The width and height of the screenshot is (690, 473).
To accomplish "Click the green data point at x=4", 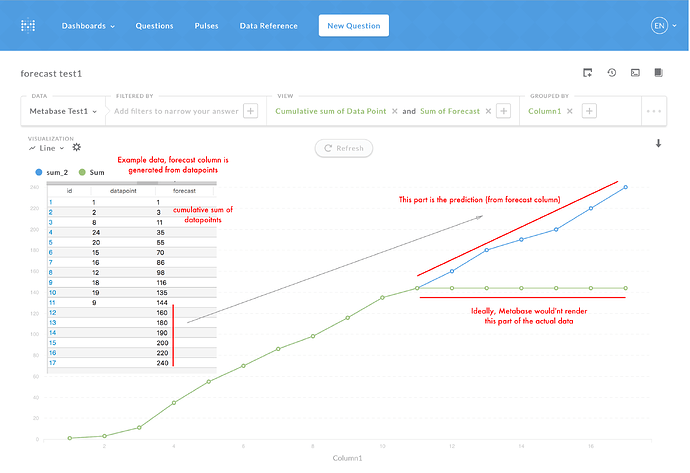I will [x=174, y=403].
